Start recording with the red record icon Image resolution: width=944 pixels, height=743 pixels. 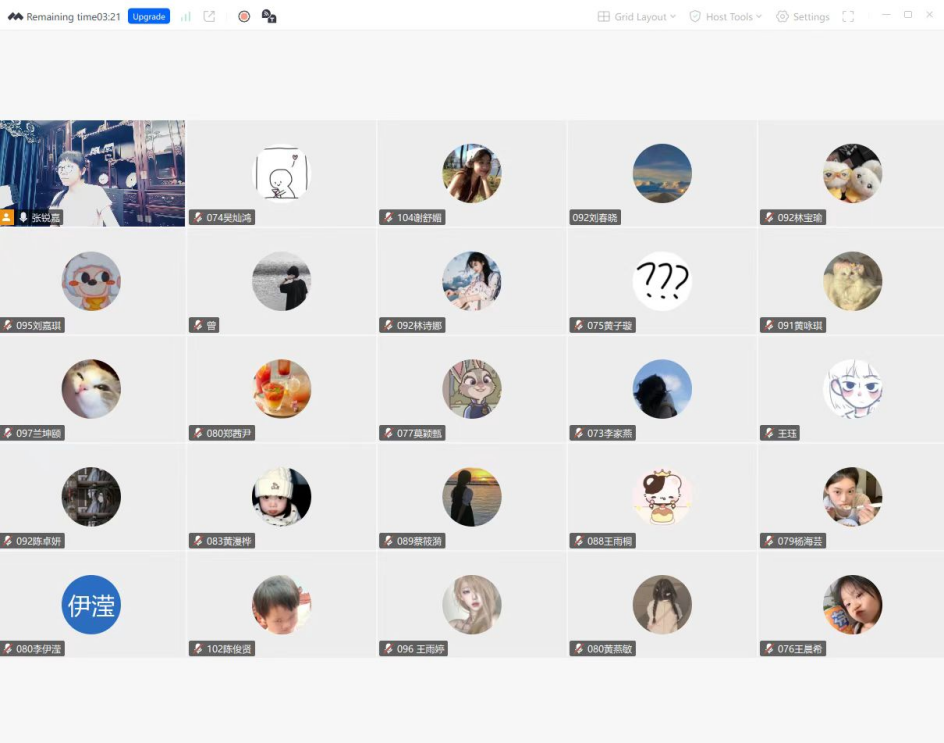[x=244, y=17]
